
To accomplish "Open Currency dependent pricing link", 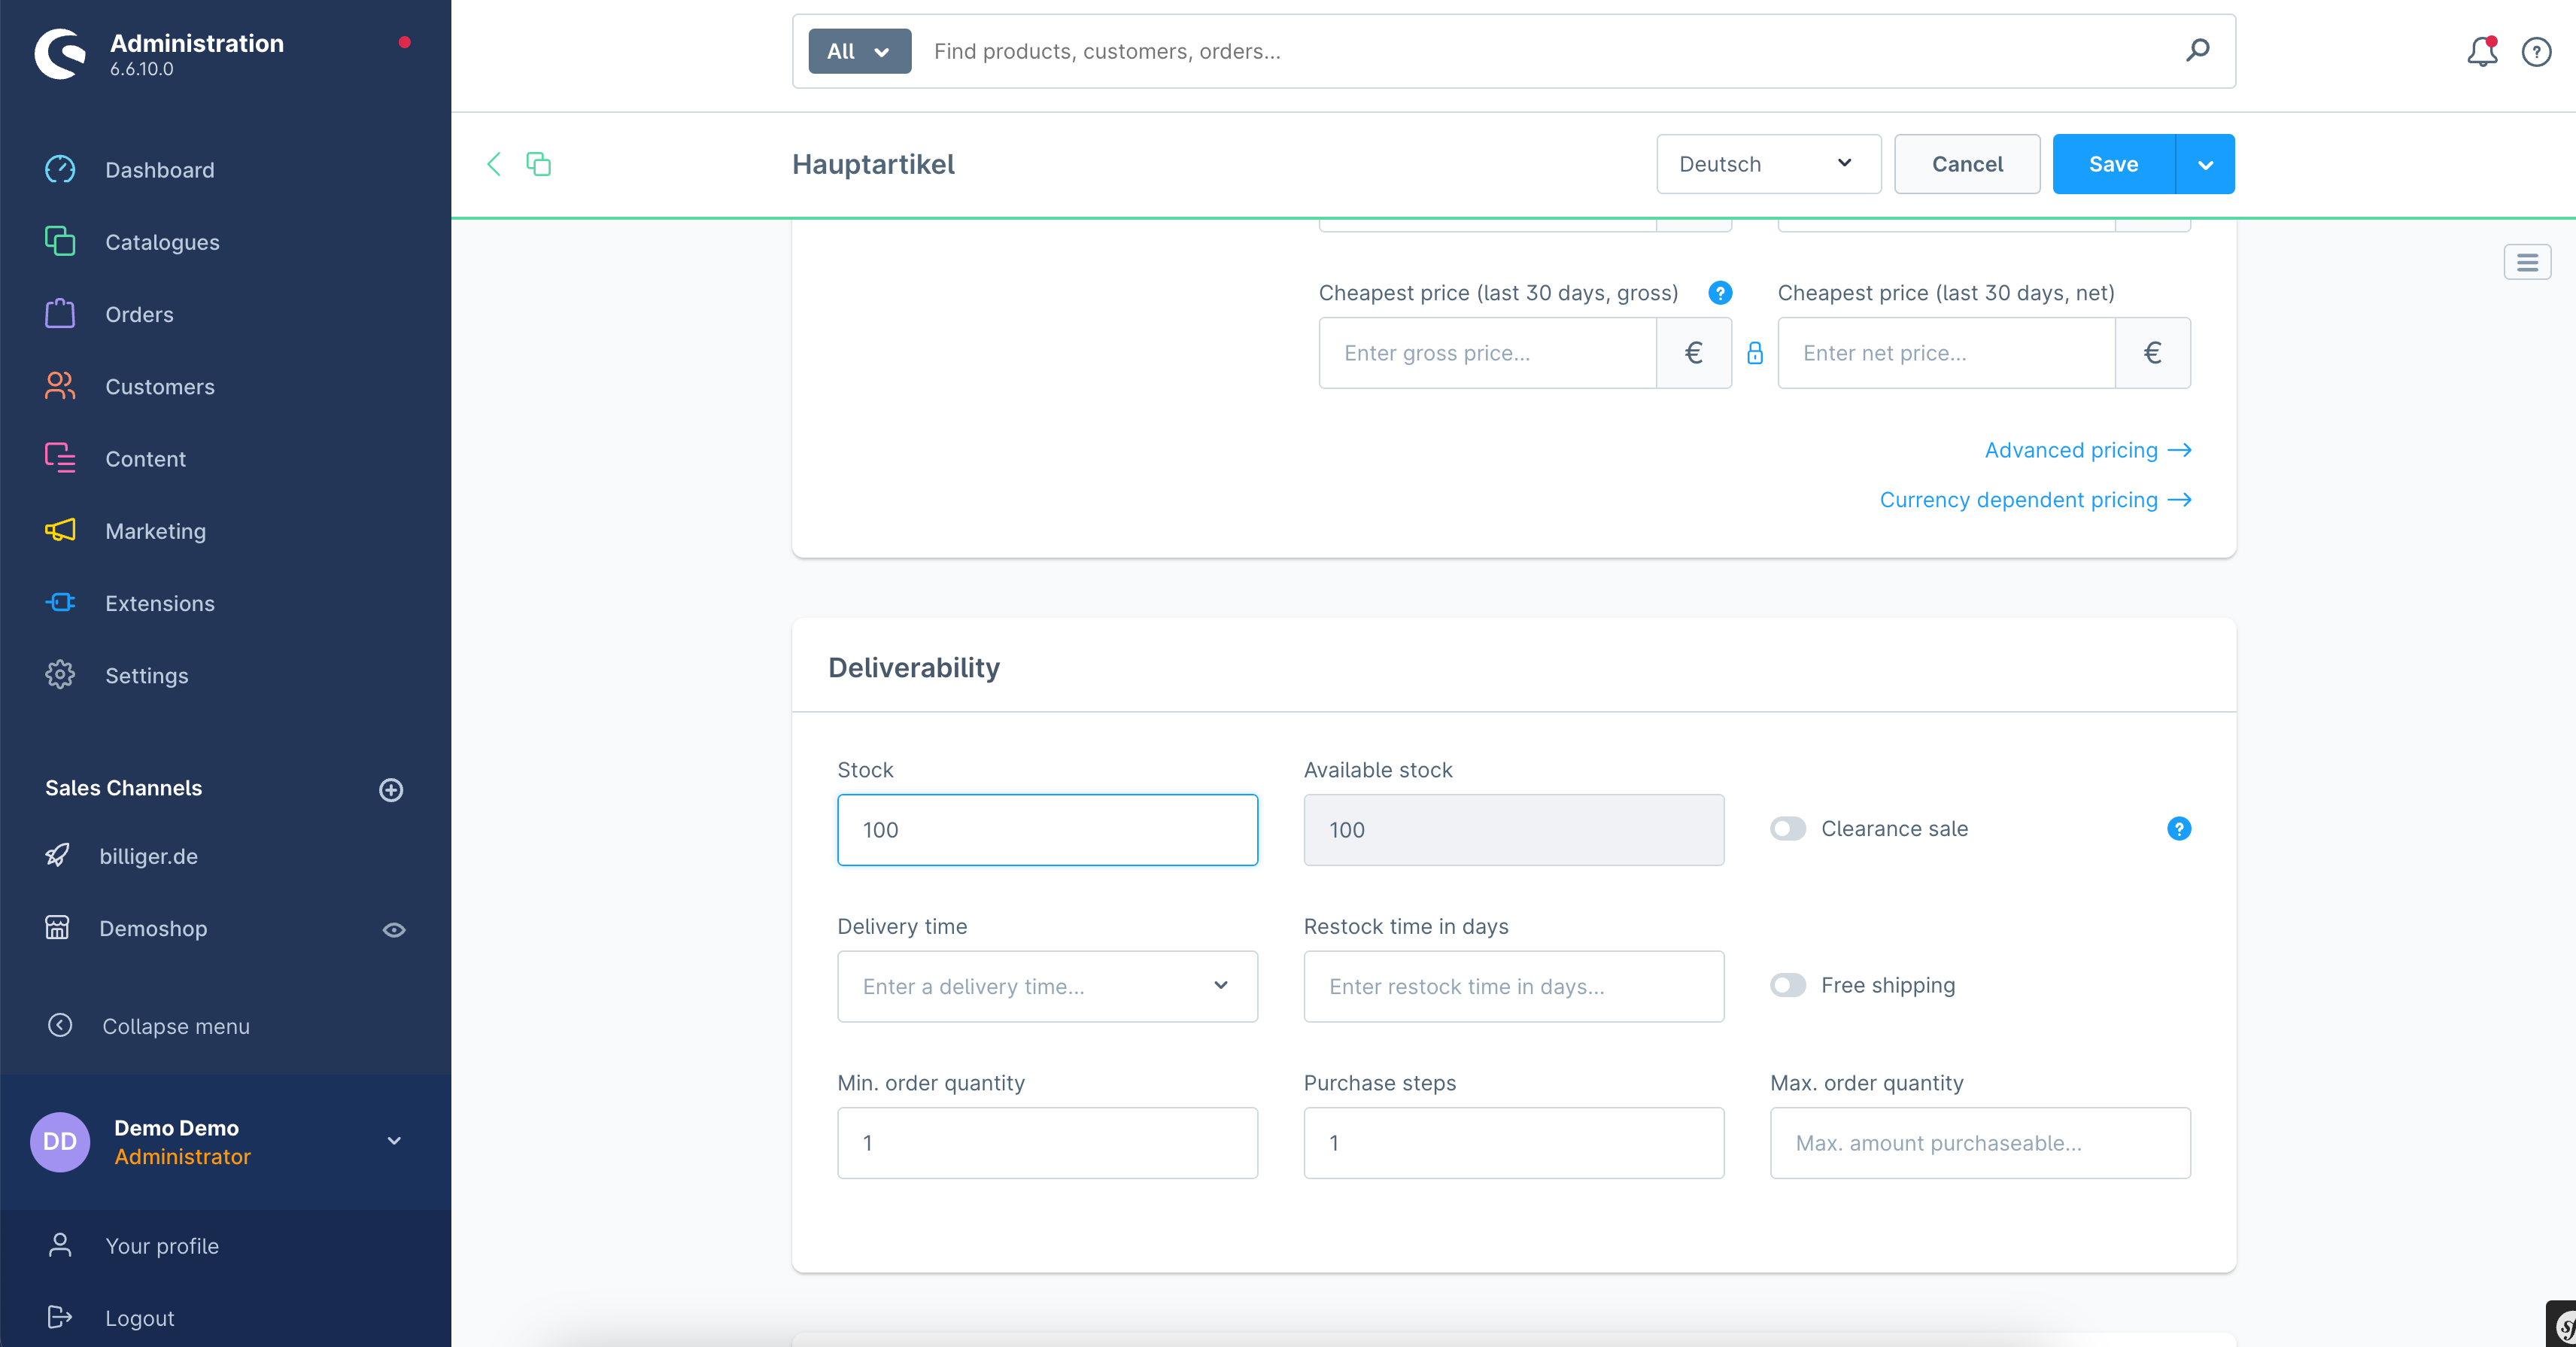I will [2035, 500].
